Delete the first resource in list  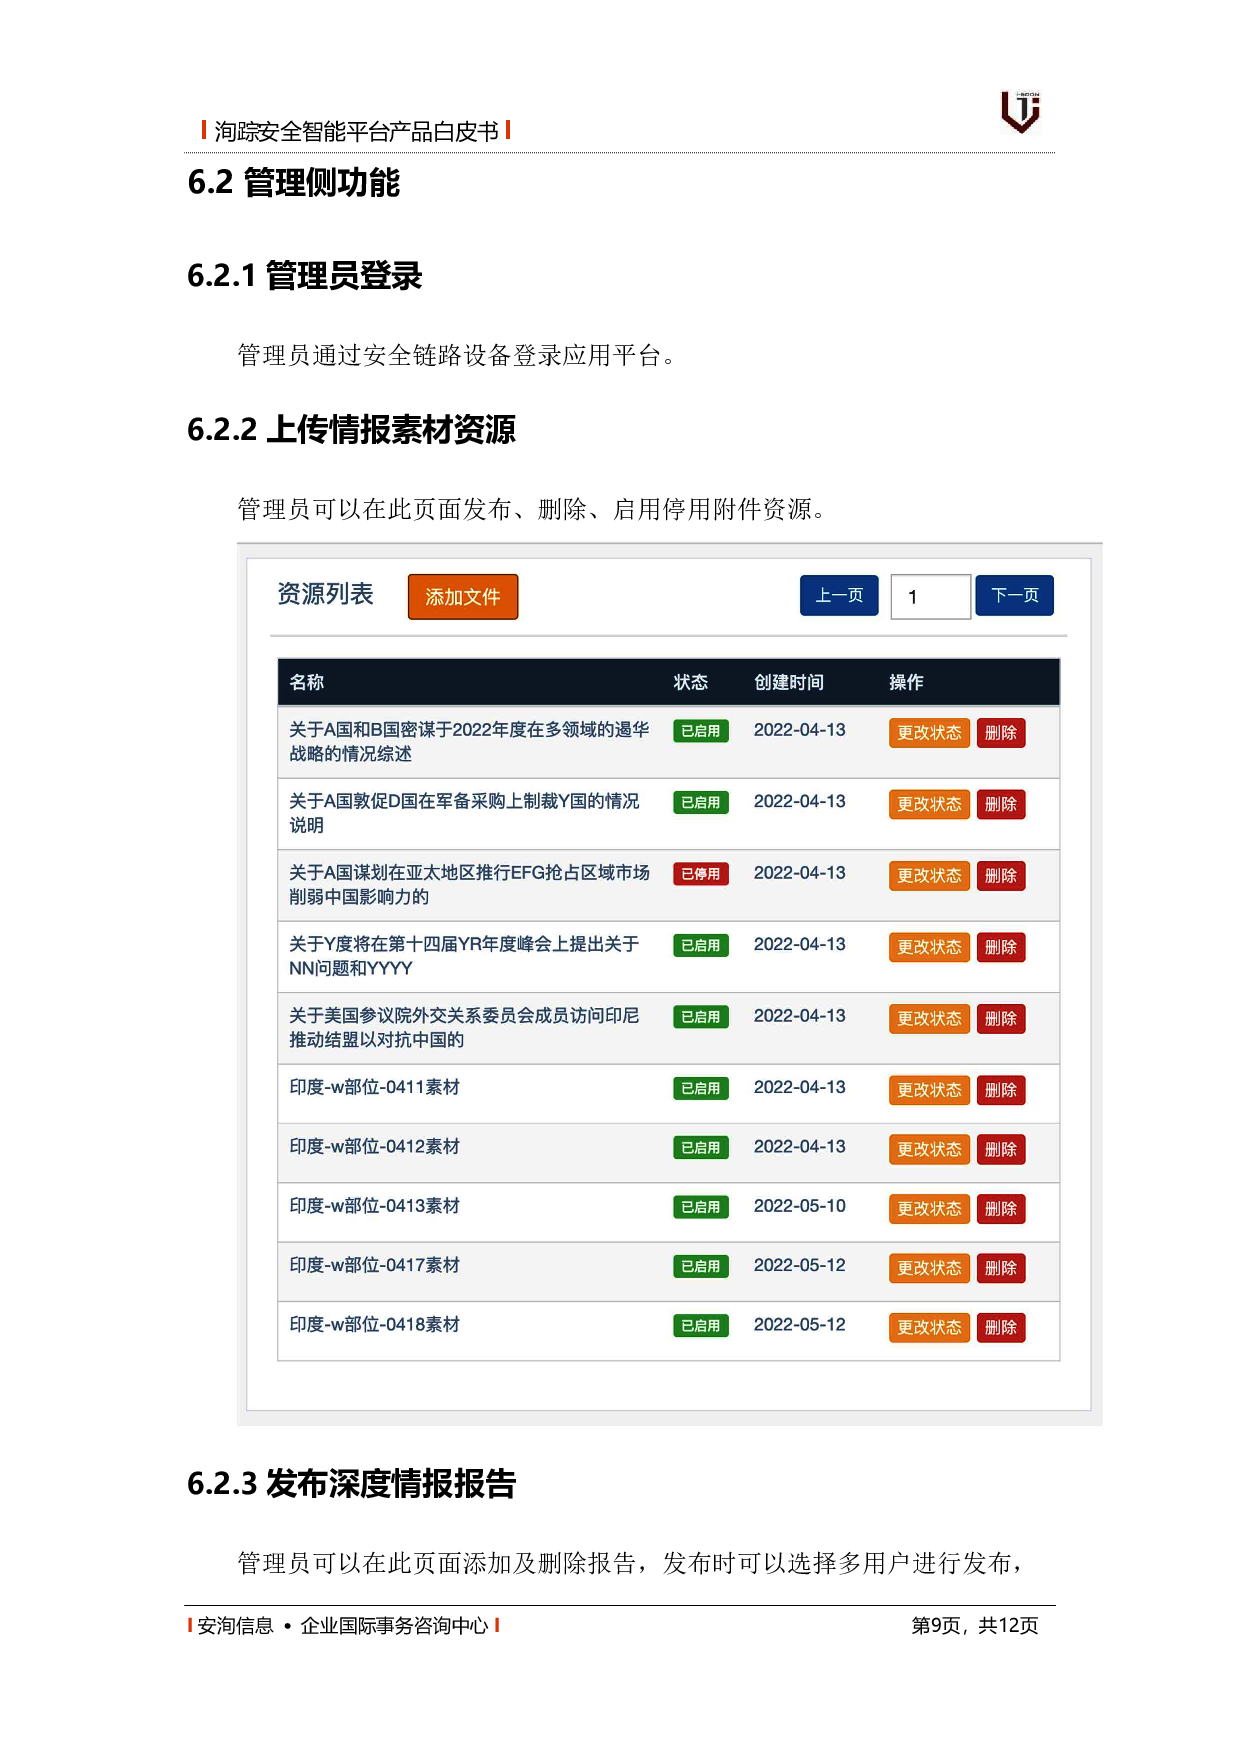(1000, 733)
